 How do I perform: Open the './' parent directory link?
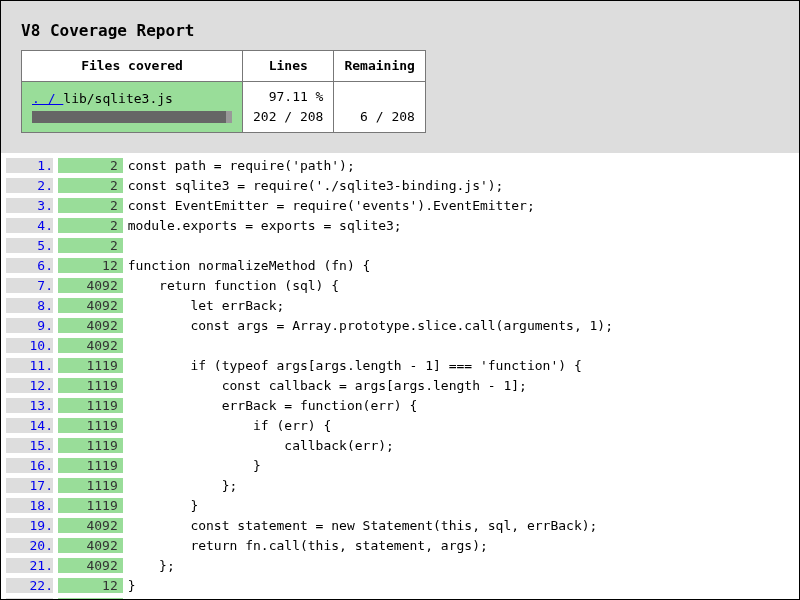coord(47,98)
